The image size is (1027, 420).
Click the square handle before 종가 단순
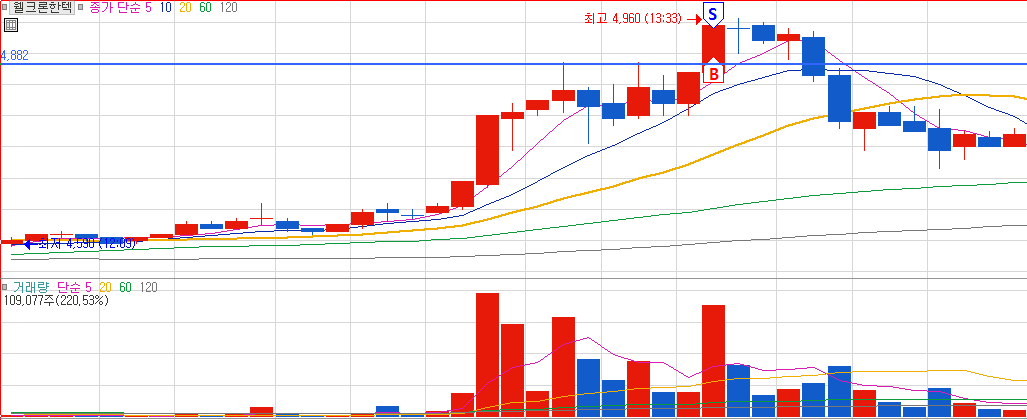coord(80,8)
